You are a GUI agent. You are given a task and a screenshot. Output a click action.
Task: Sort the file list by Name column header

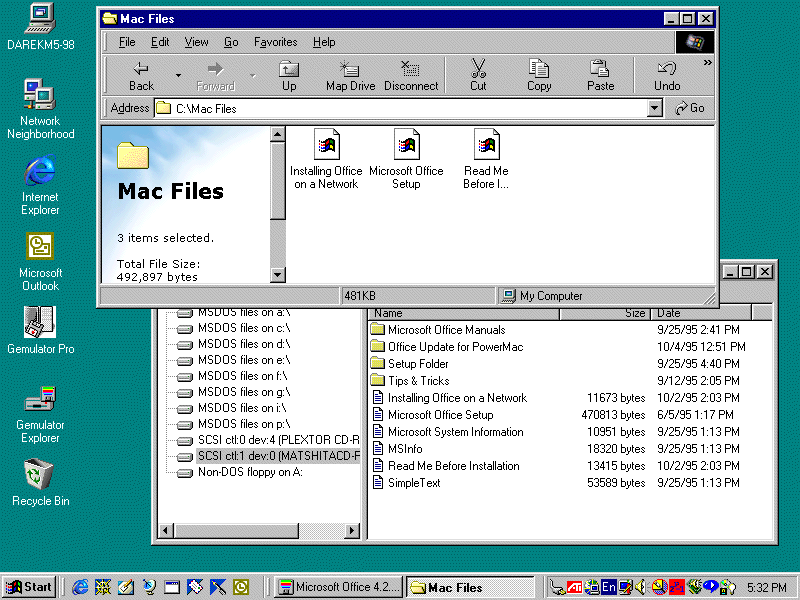pyautogui.click(x=464, y=313)
